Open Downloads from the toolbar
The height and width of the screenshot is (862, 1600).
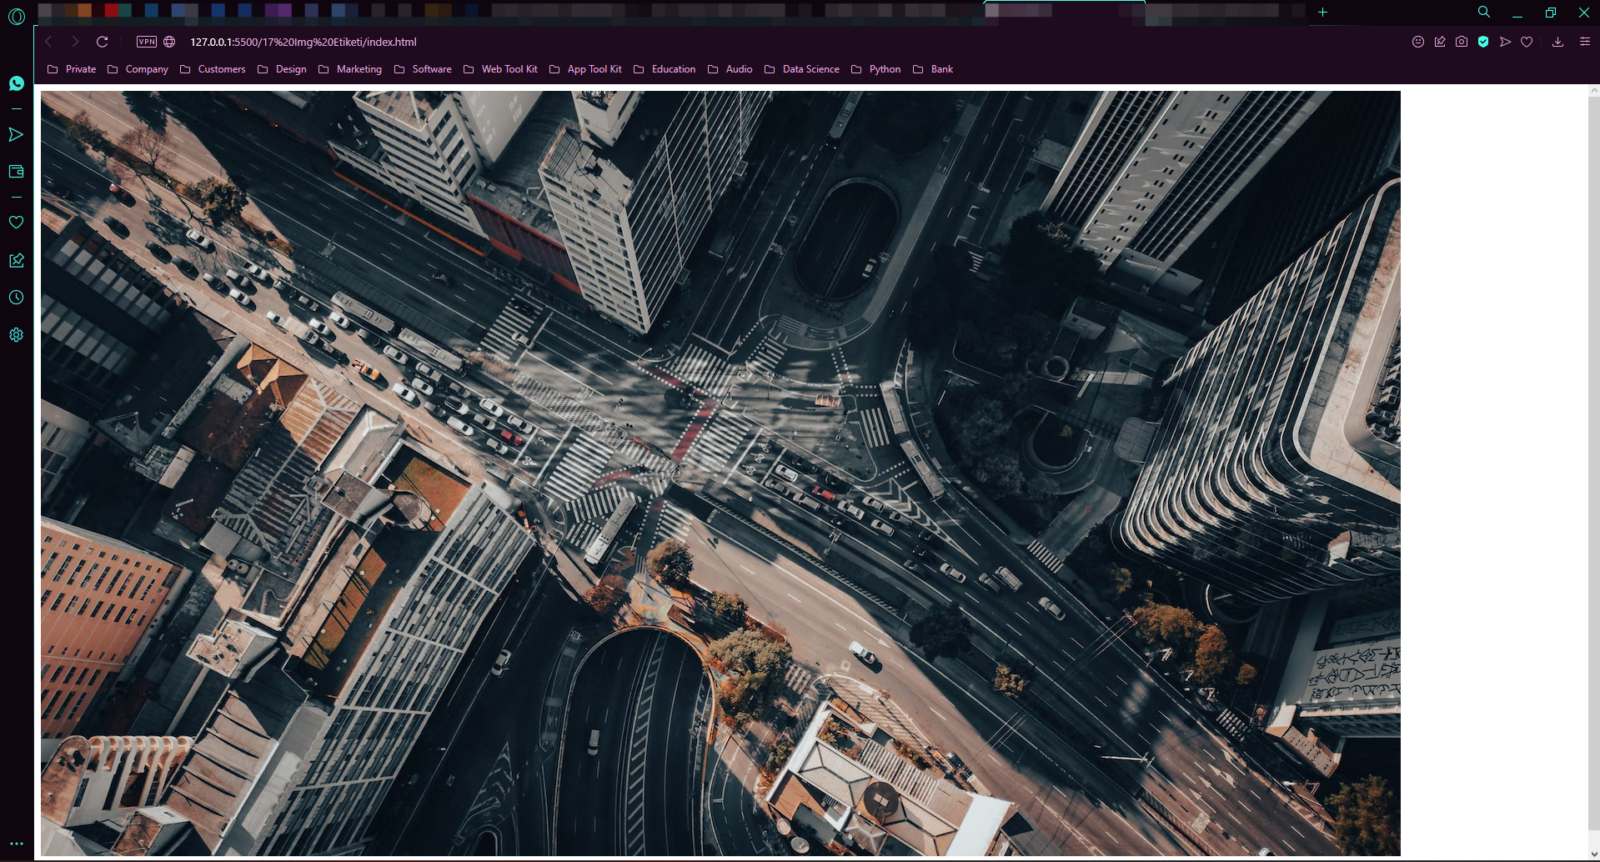1557,42
